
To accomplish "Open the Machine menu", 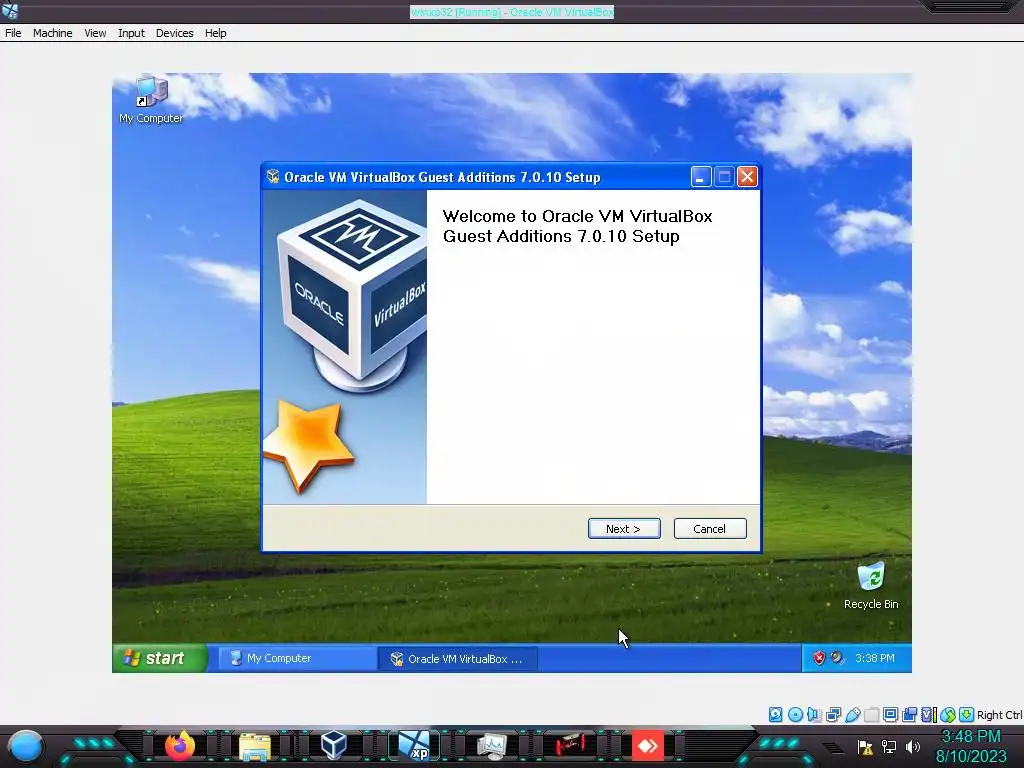I will pos(52,33).
